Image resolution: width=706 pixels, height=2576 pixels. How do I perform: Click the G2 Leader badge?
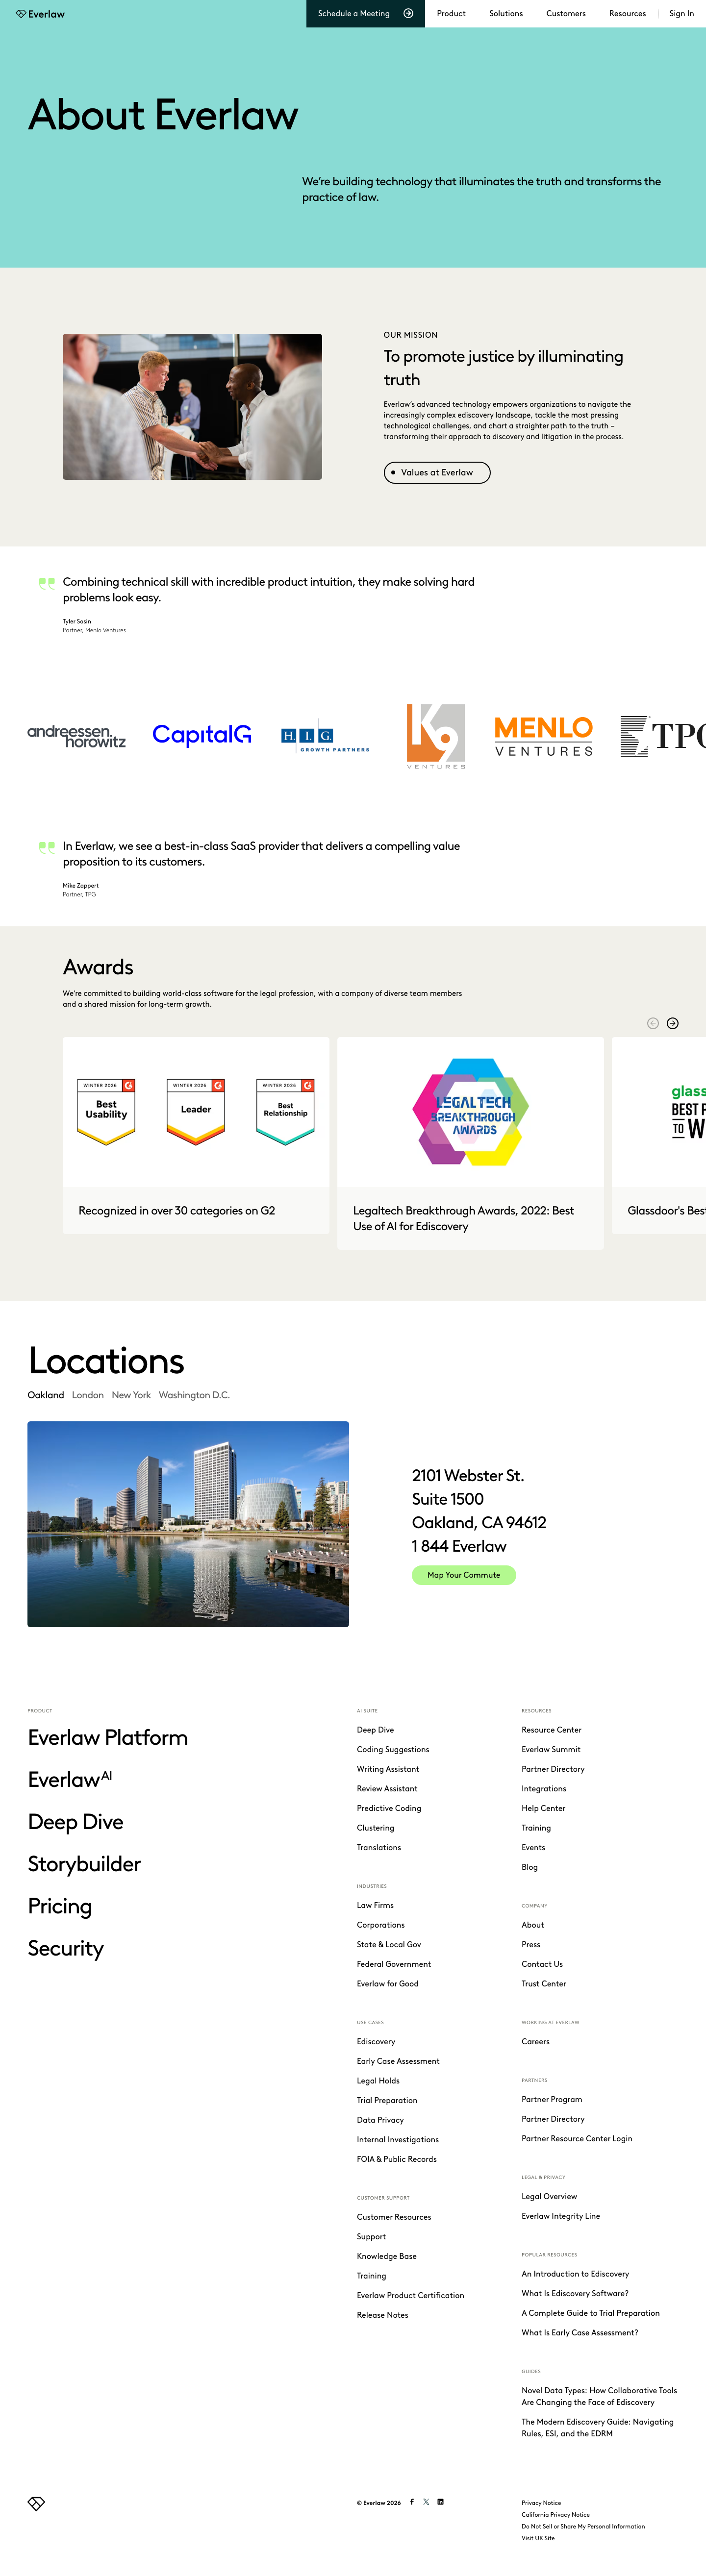(196, 1112)
